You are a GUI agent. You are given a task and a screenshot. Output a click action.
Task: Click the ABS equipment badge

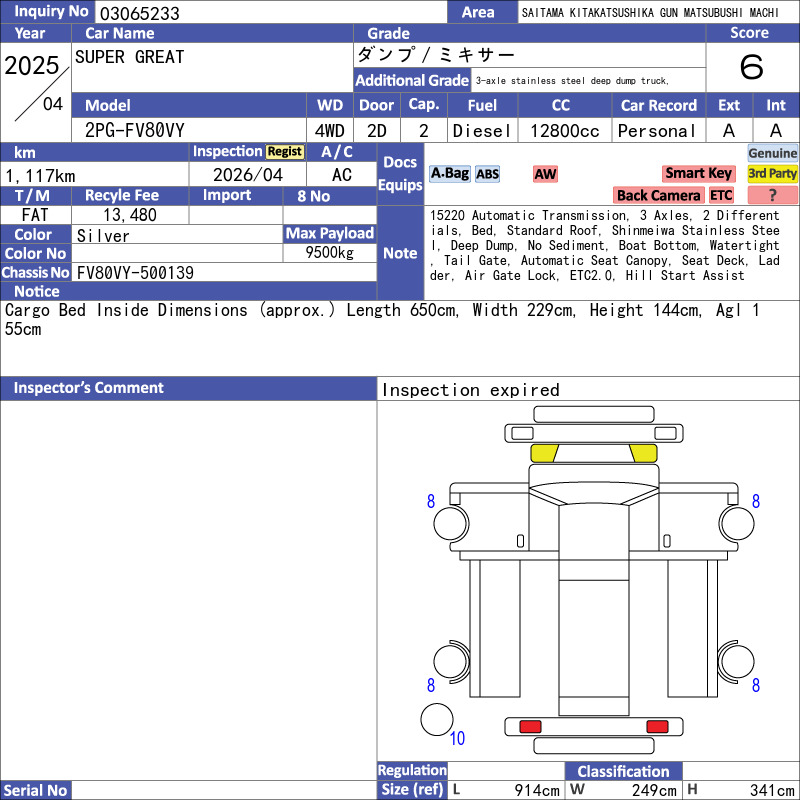click(x=487, y=174)
